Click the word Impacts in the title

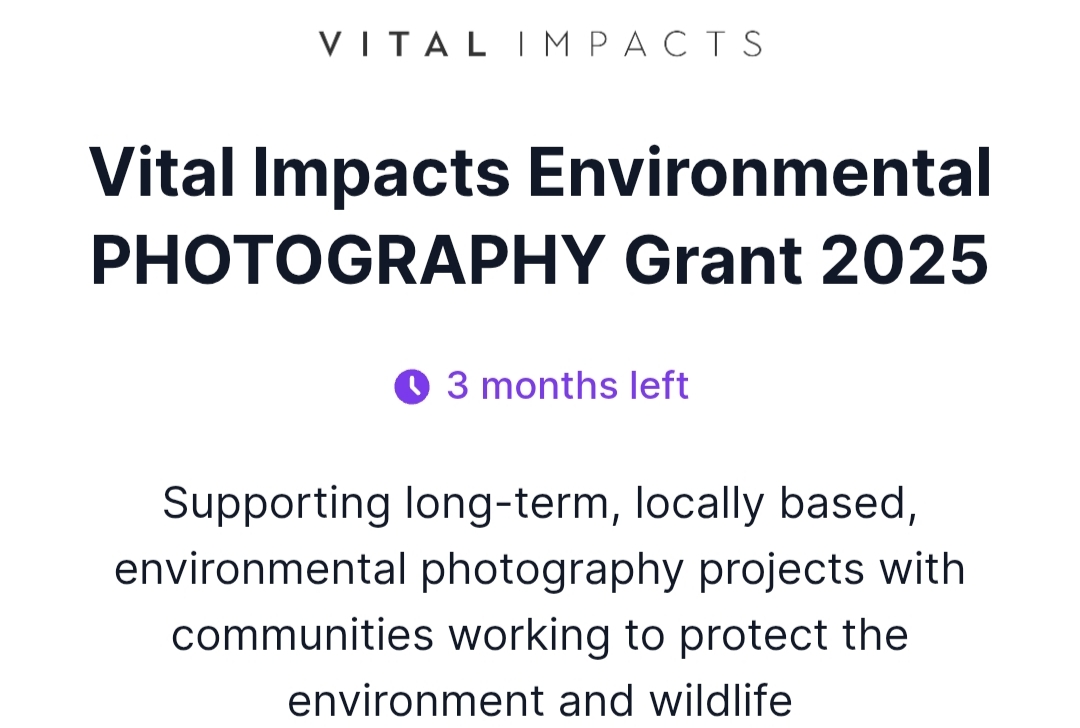[381, 174]
